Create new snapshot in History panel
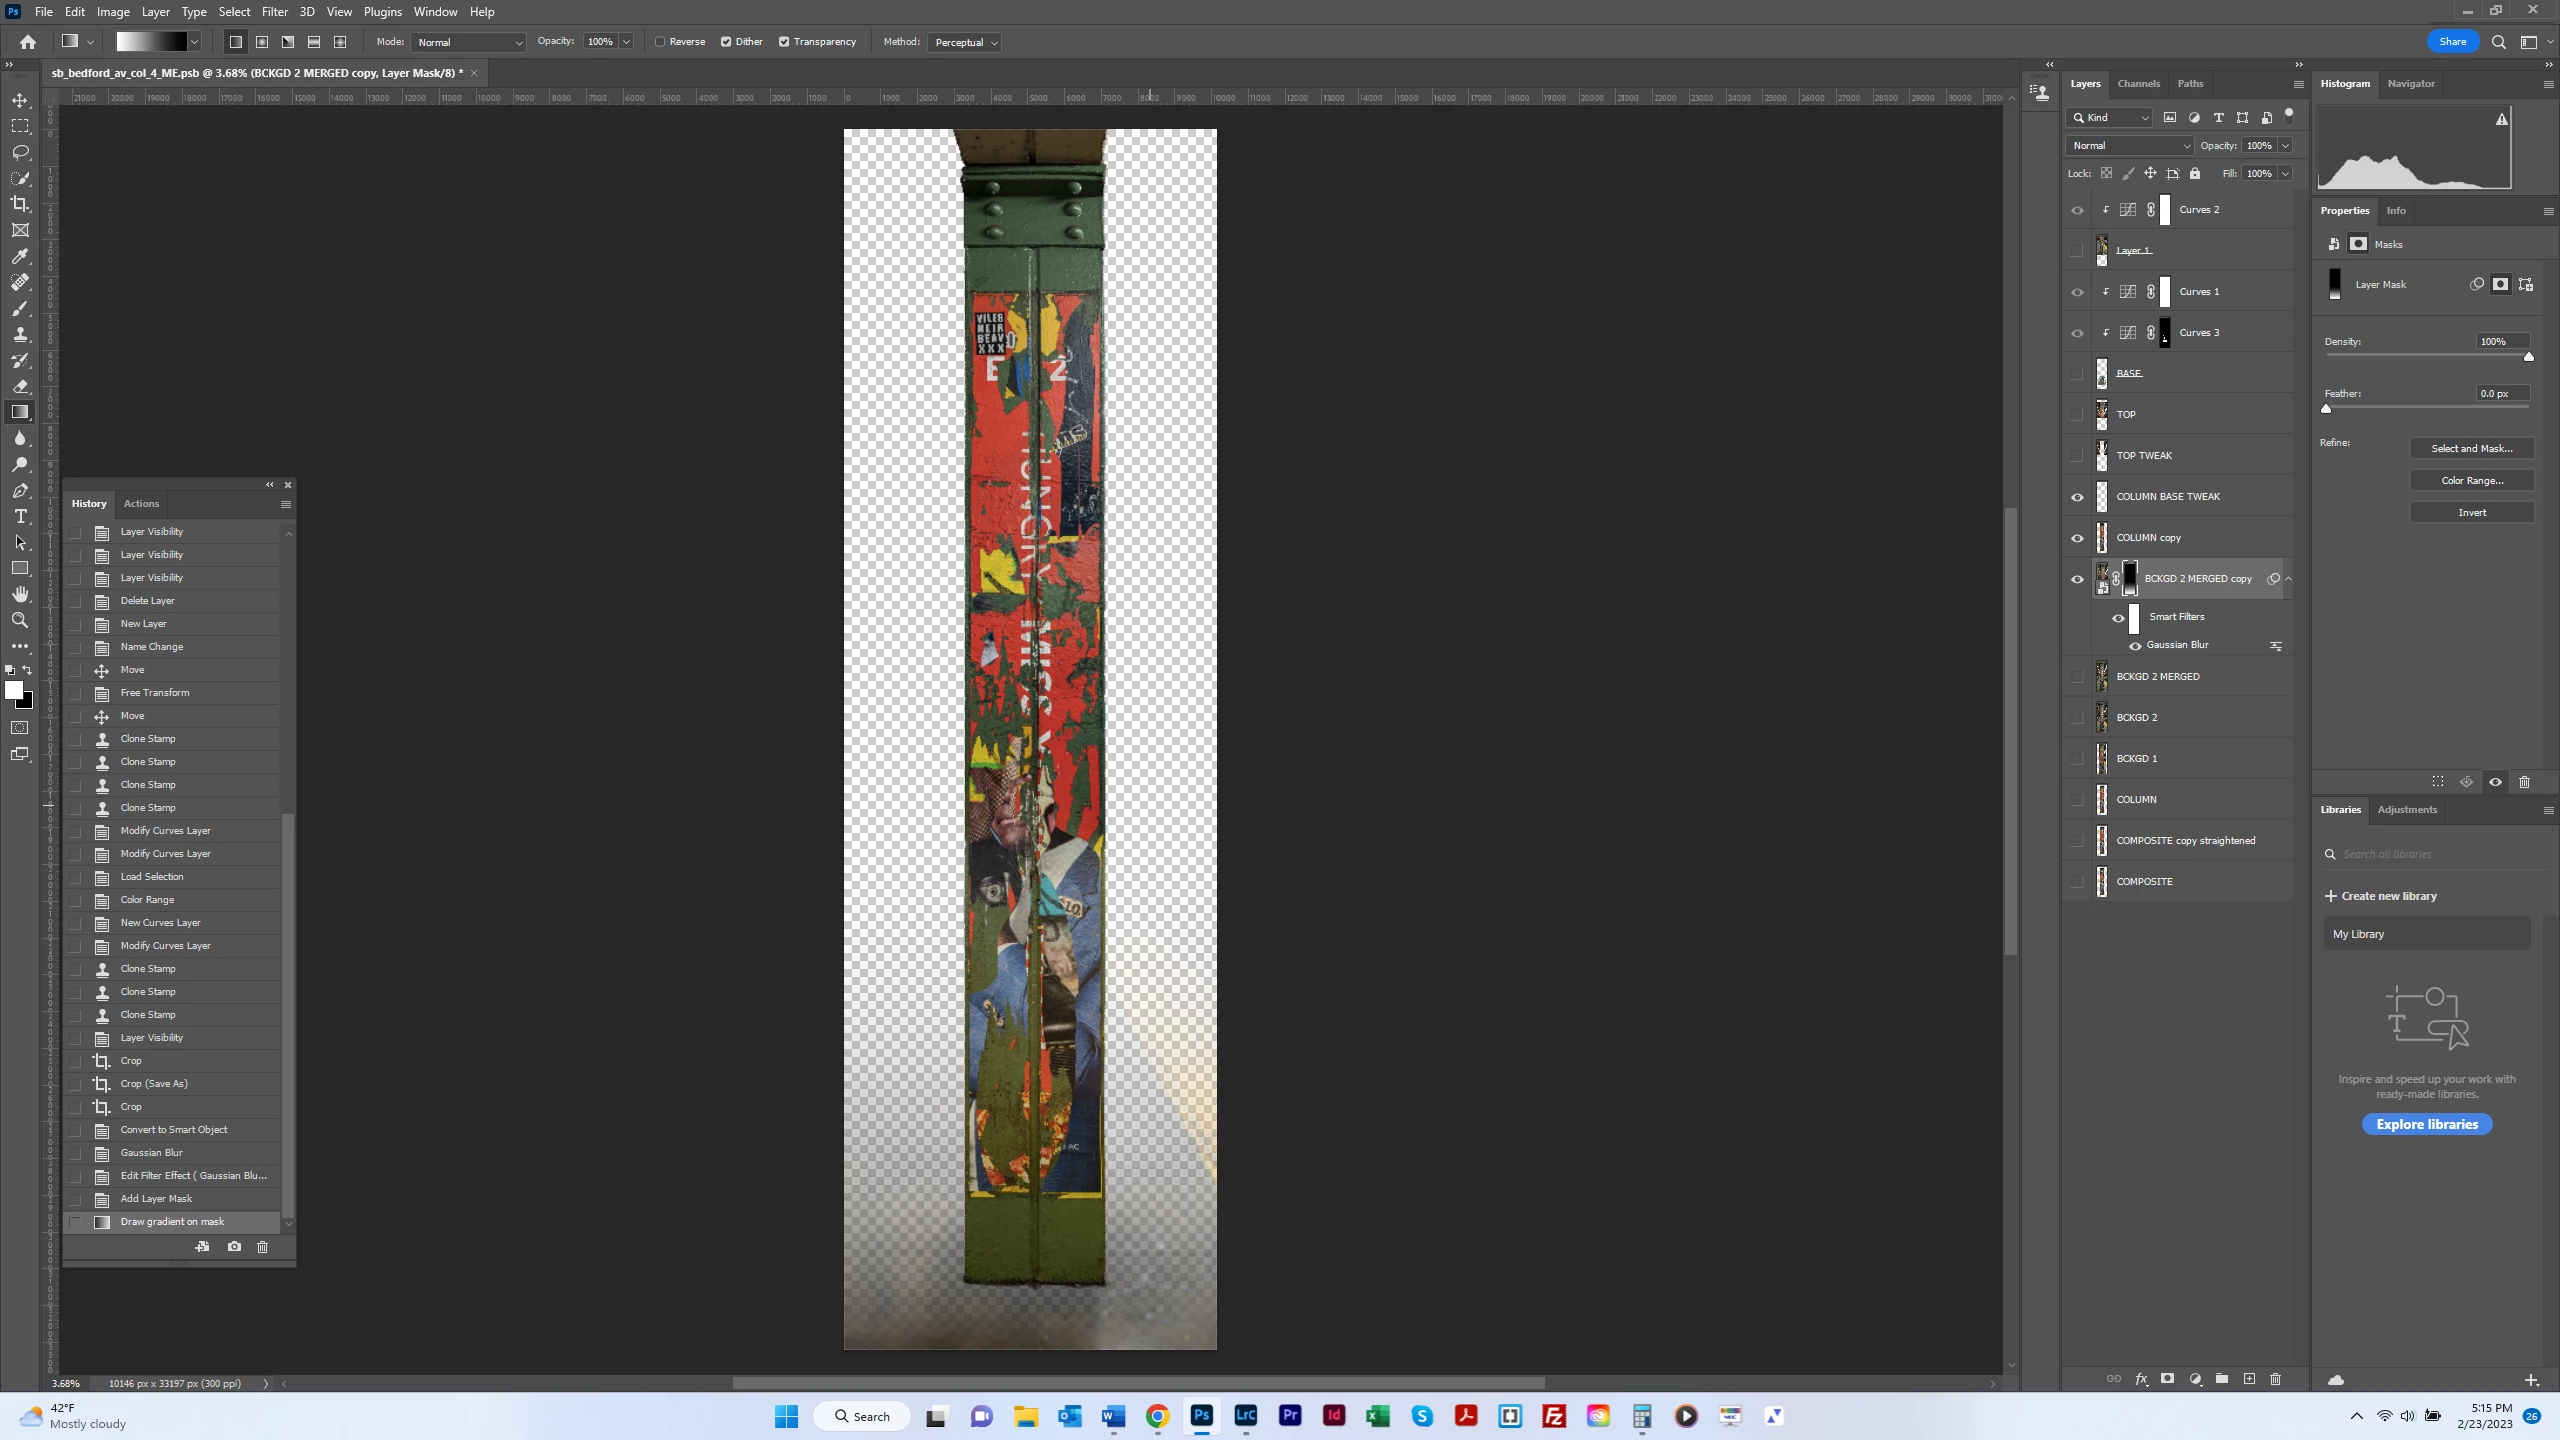Viewport: 2560px width, 1440px height. [x=234, y=1247]
